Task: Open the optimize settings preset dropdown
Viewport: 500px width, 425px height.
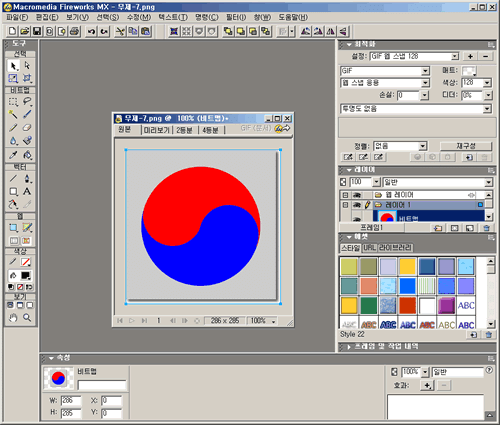Action: click(x=455, y=57)
